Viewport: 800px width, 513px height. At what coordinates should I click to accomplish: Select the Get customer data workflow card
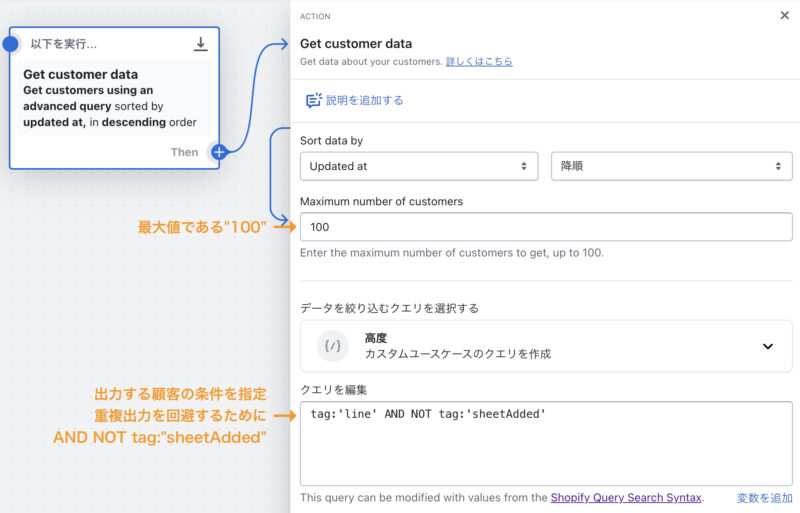[x=115, y=98]
